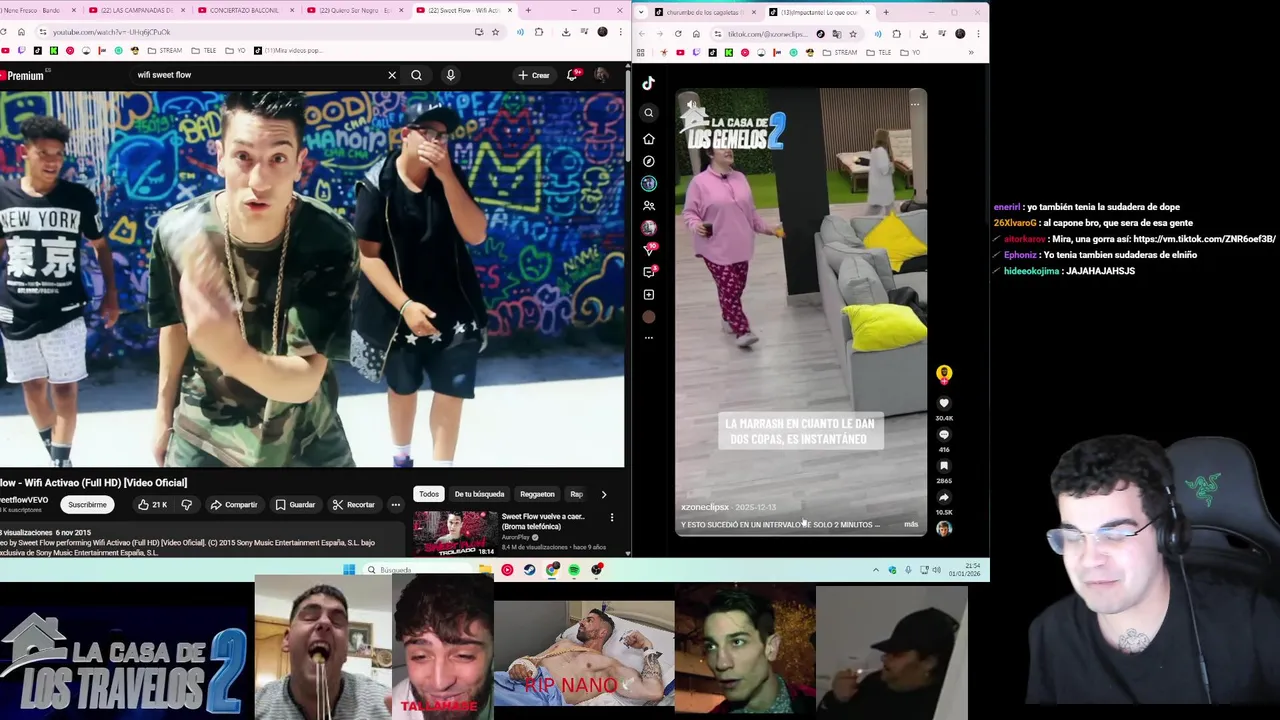Open YouTube notifications bell
The width and height of the screenshot is (1280, 720).
[572, 75]
